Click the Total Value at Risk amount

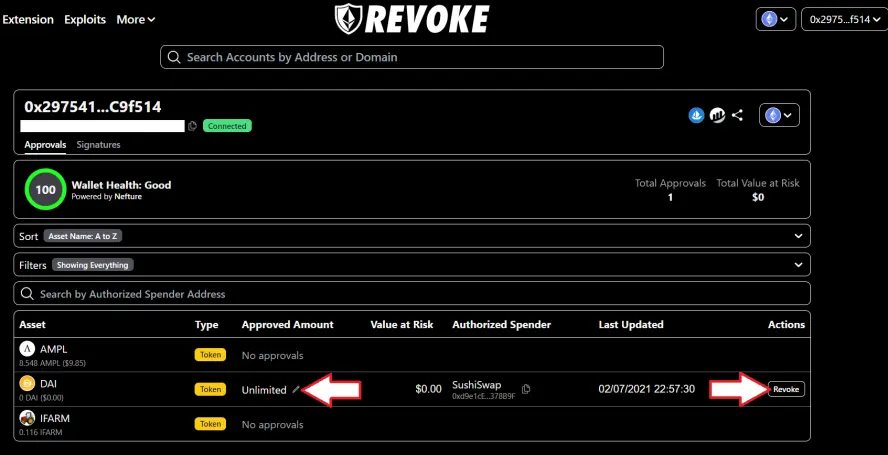[758, 197]
